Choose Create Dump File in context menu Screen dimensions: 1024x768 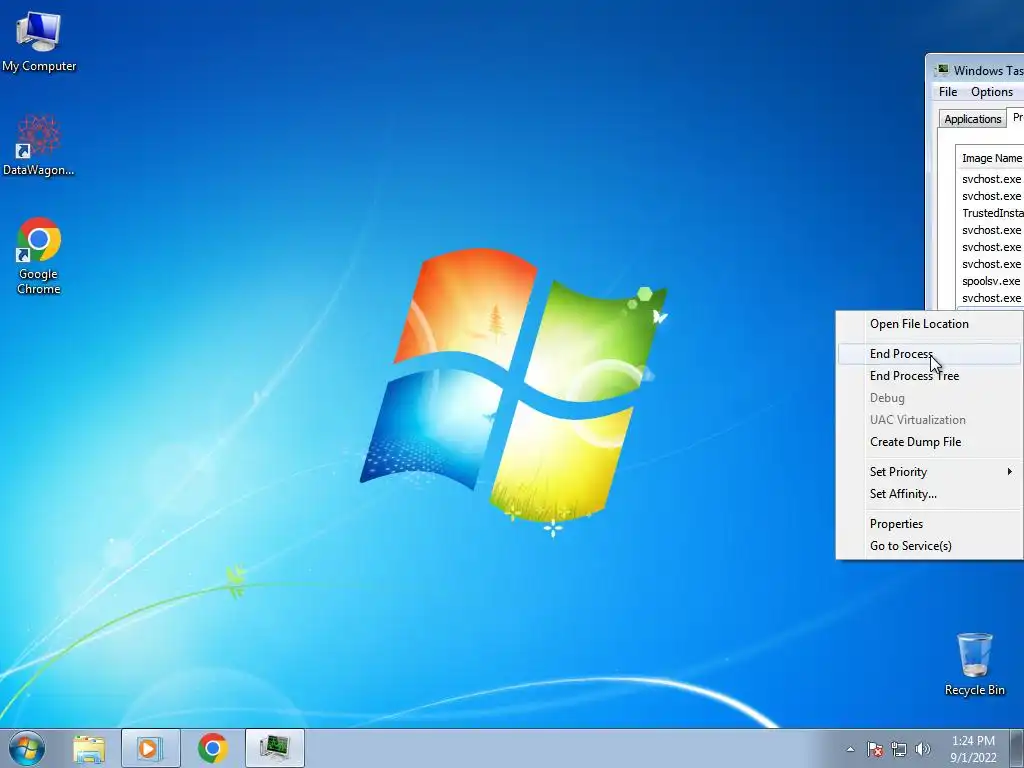(930, 442)
